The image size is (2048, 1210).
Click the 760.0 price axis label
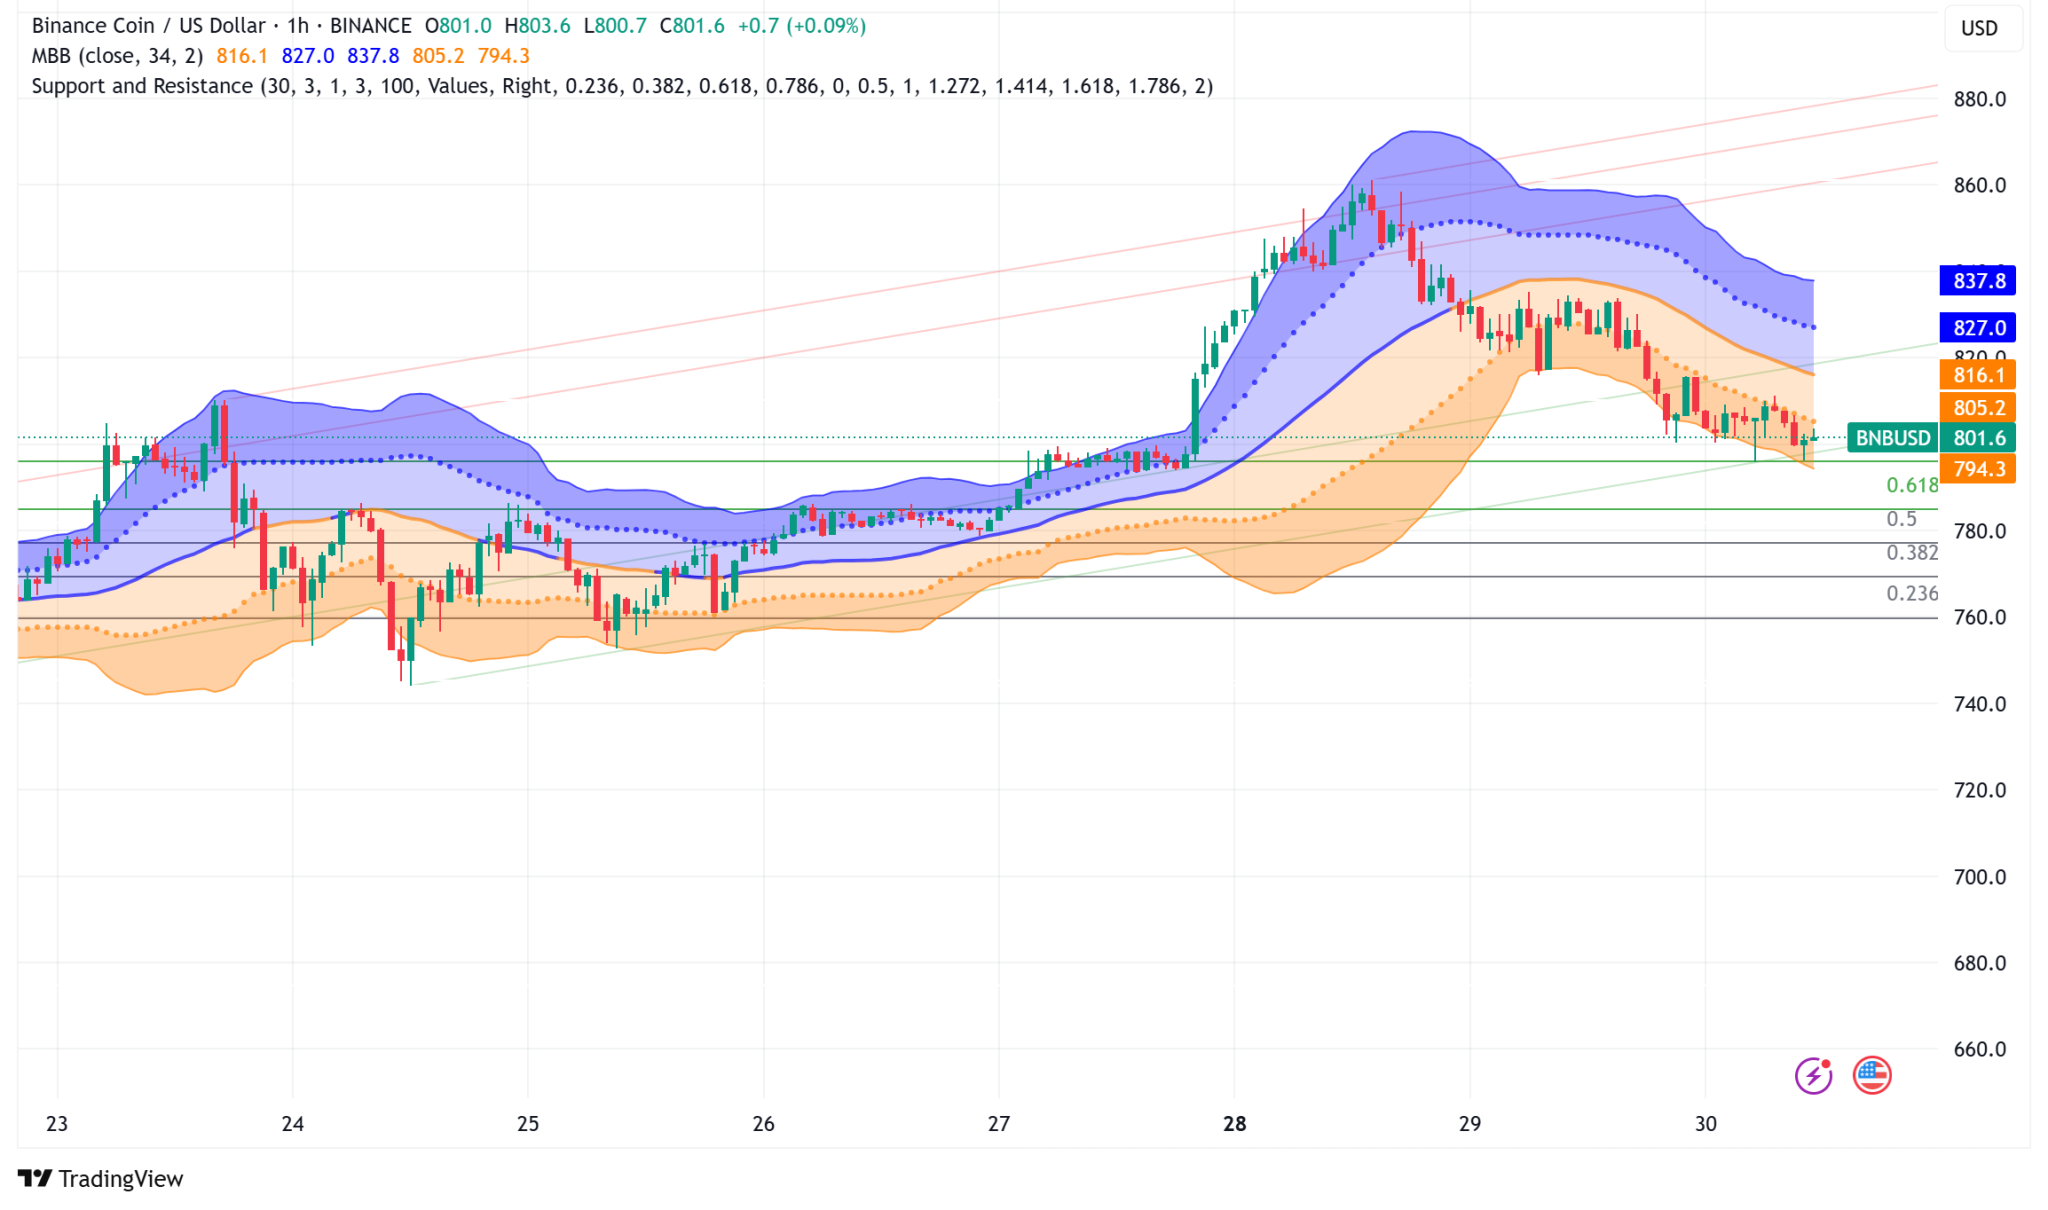point(1979,618)
